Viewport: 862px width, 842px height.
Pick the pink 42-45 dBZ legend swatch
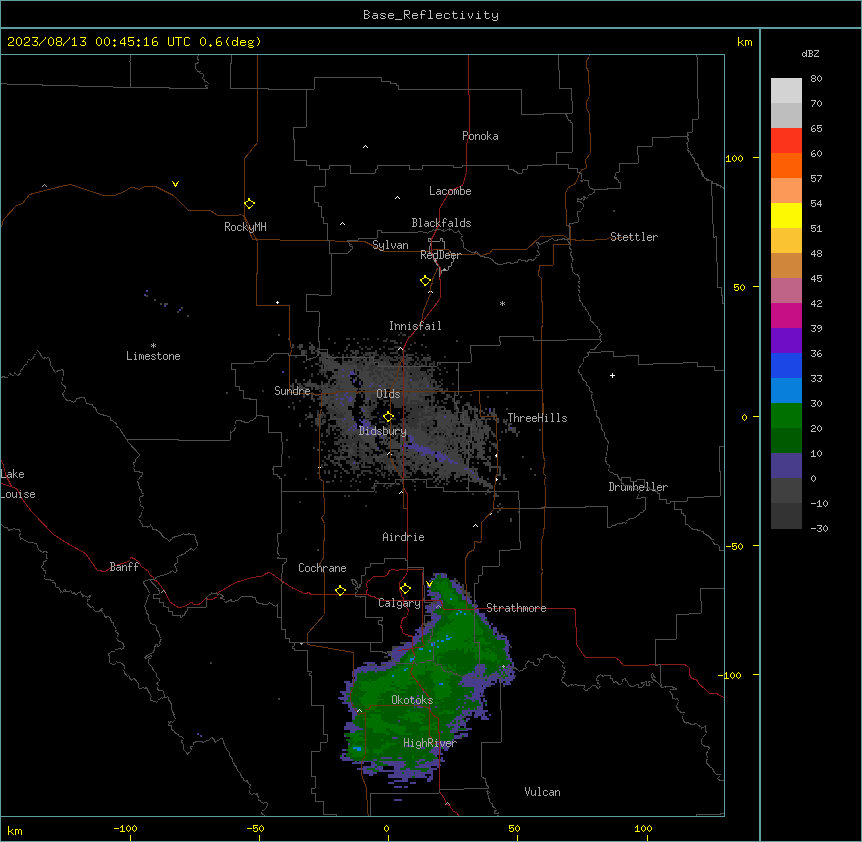point(786,291)
